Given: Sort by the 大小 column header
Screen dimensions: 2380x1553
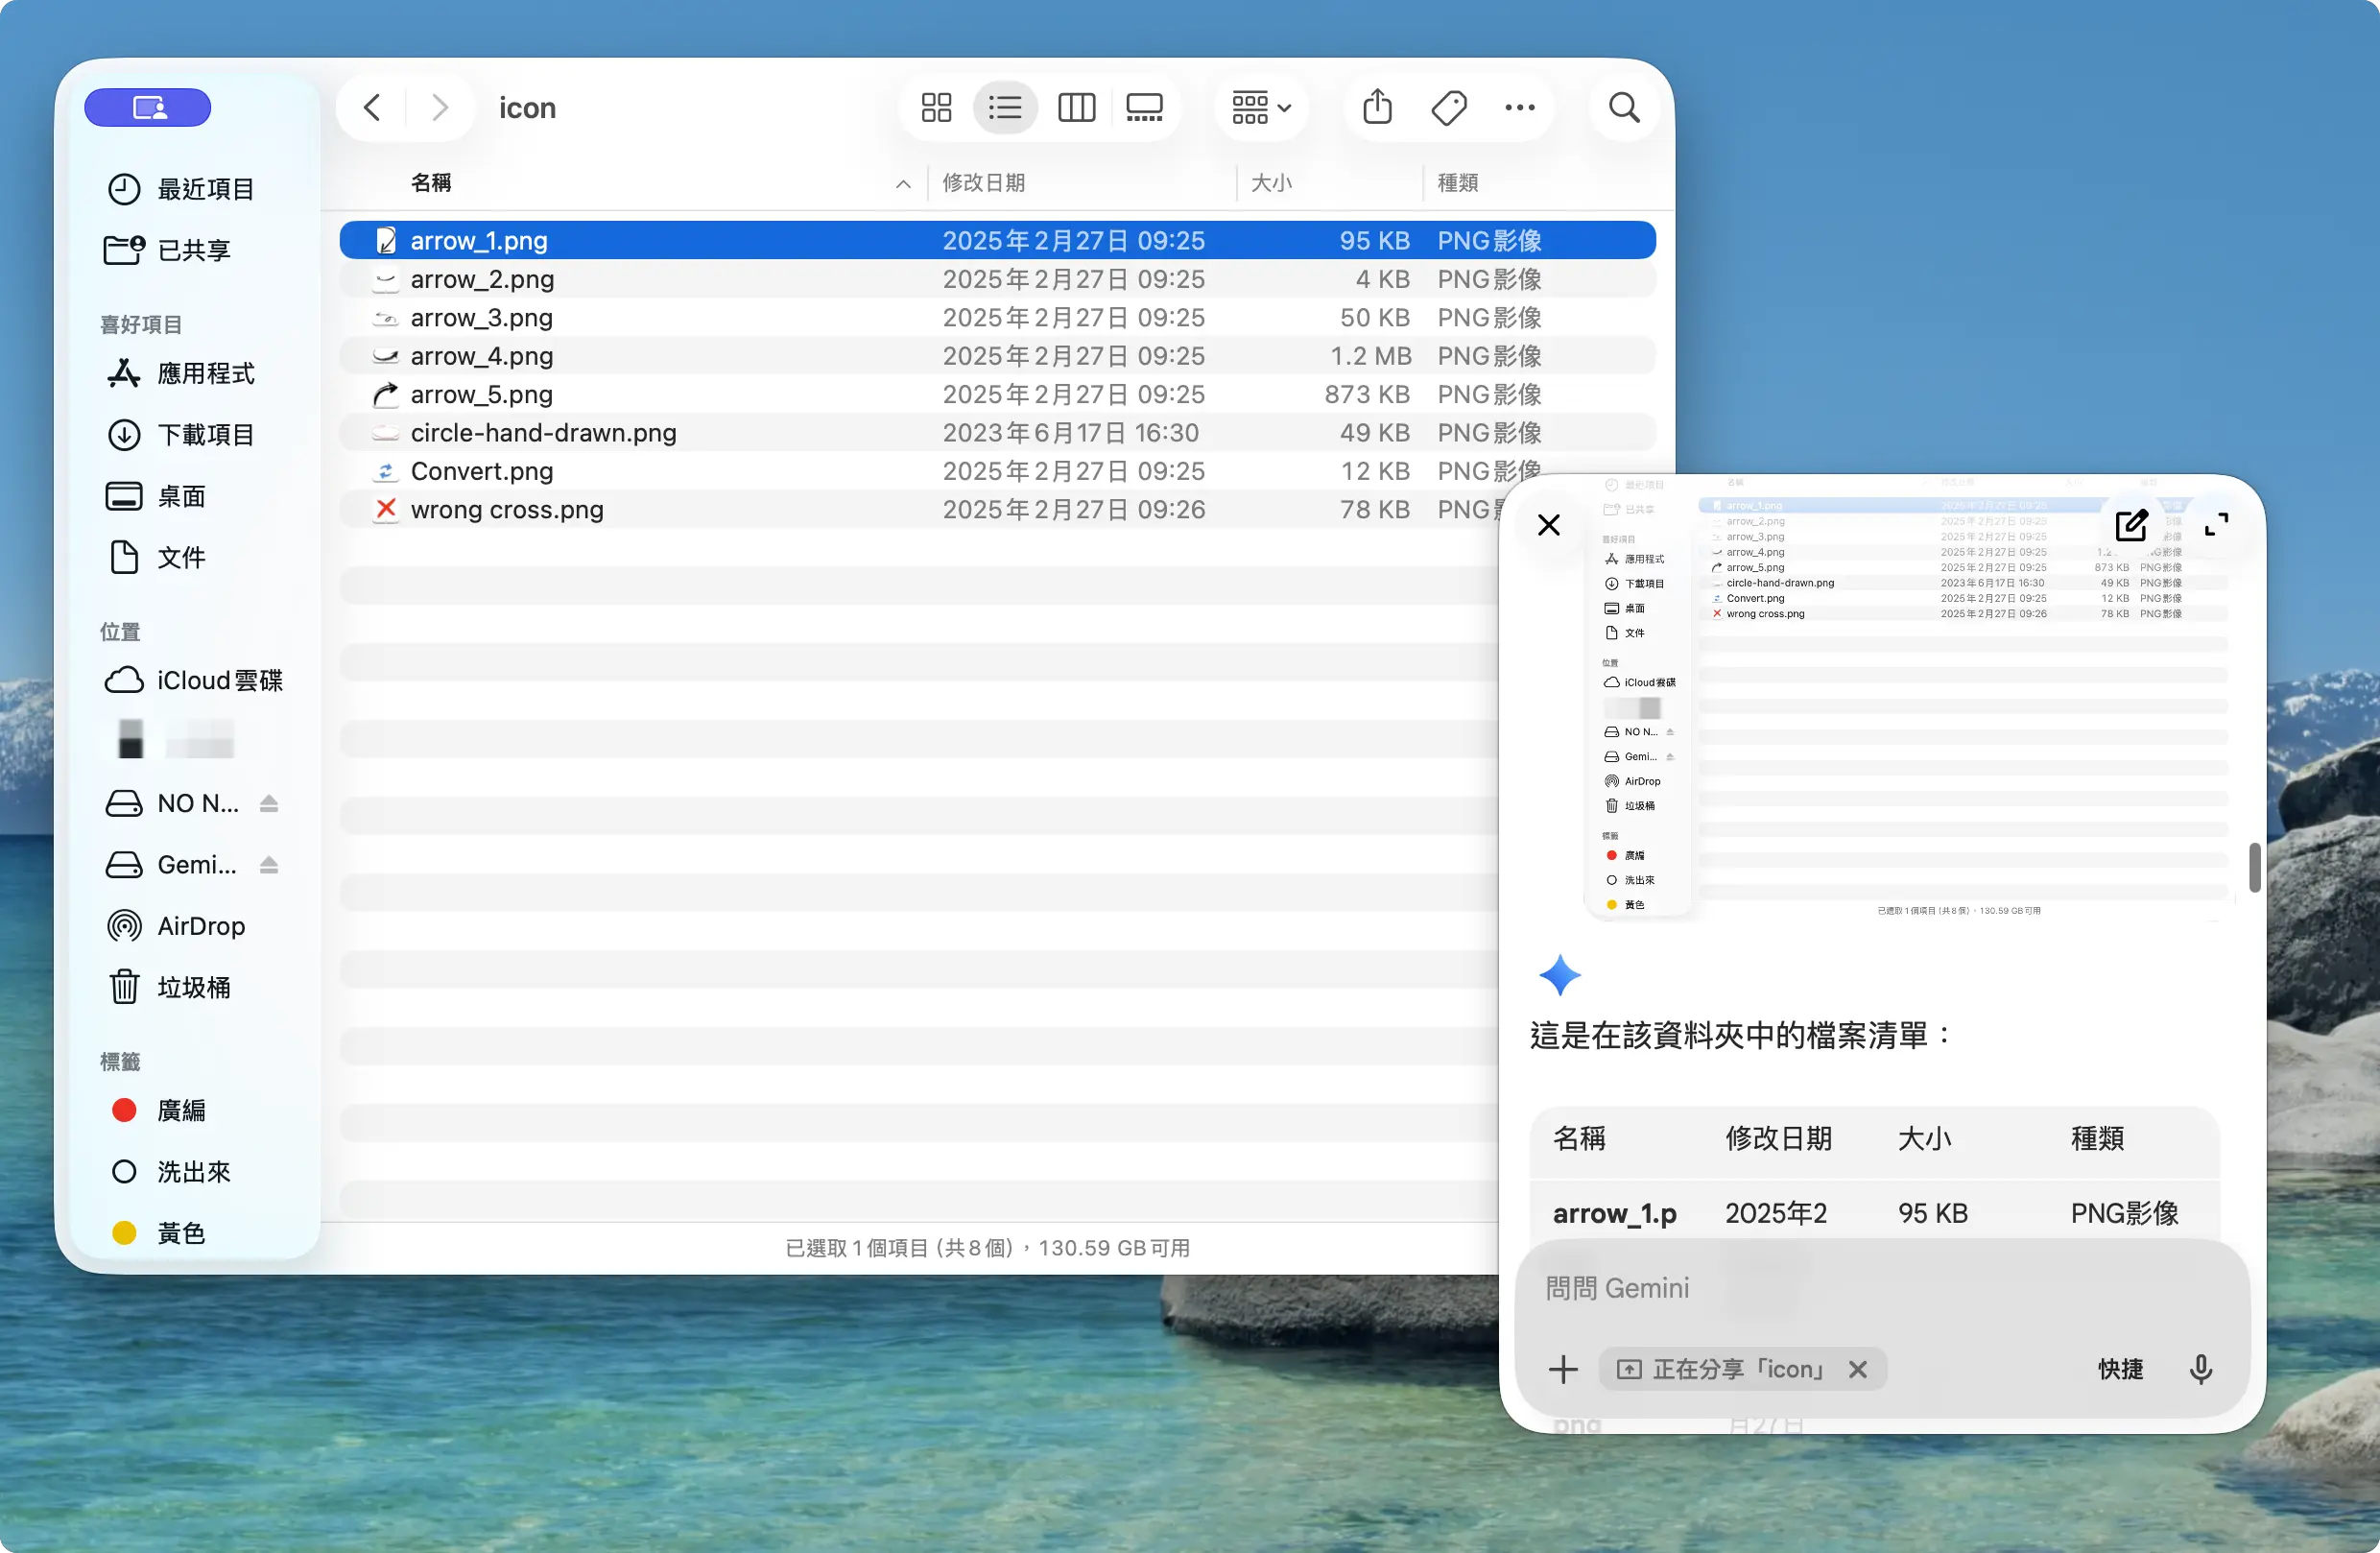Looking at the screenshot, I should coord(1271,183).
